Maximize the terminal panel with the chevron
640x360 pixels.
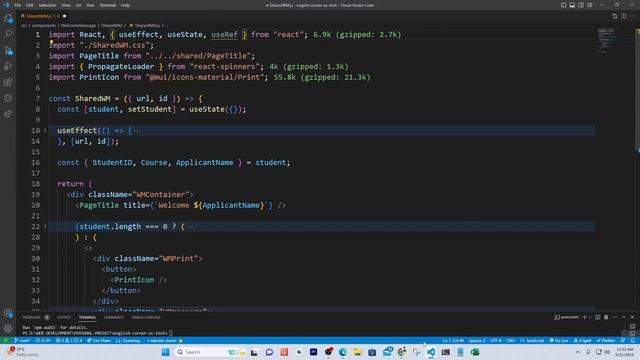coord(623,317)
